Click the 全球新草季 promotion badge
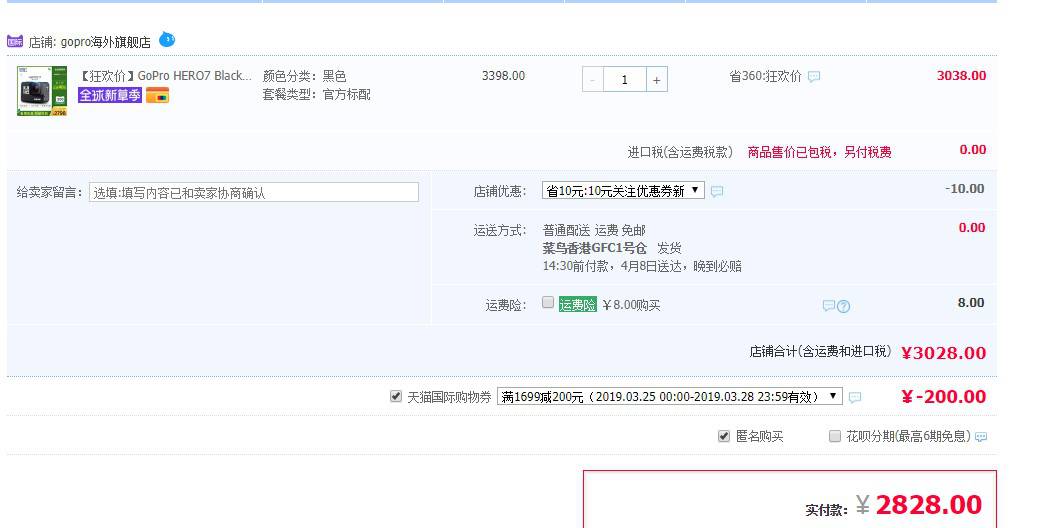 pos(110,95)
